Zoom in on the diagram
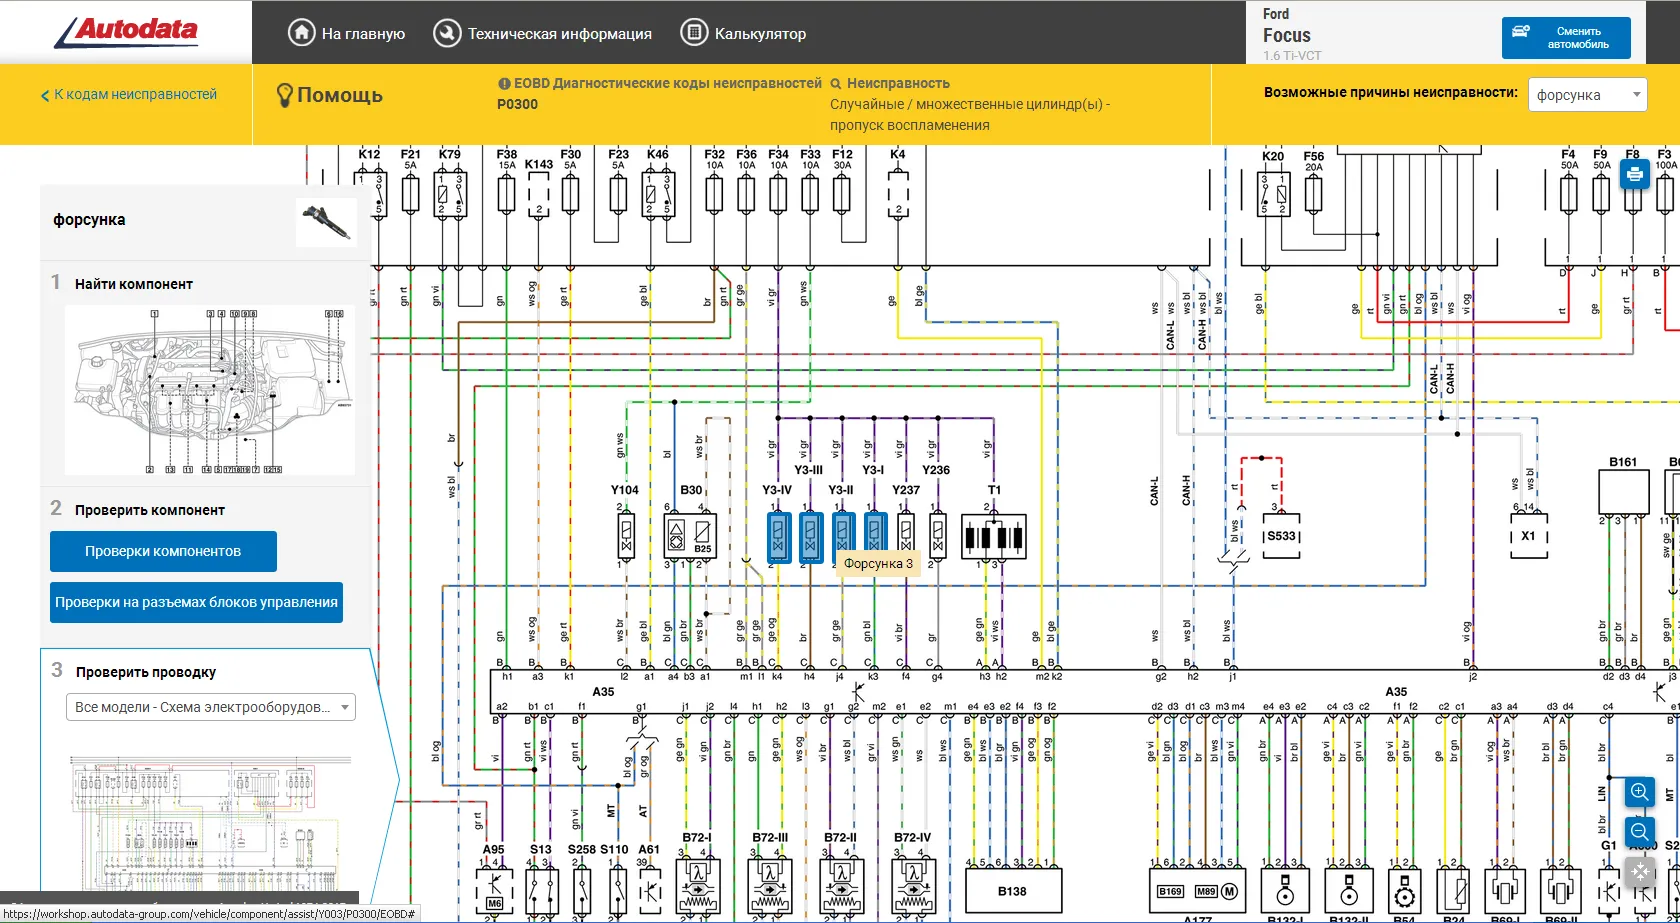 point(1639,792)
